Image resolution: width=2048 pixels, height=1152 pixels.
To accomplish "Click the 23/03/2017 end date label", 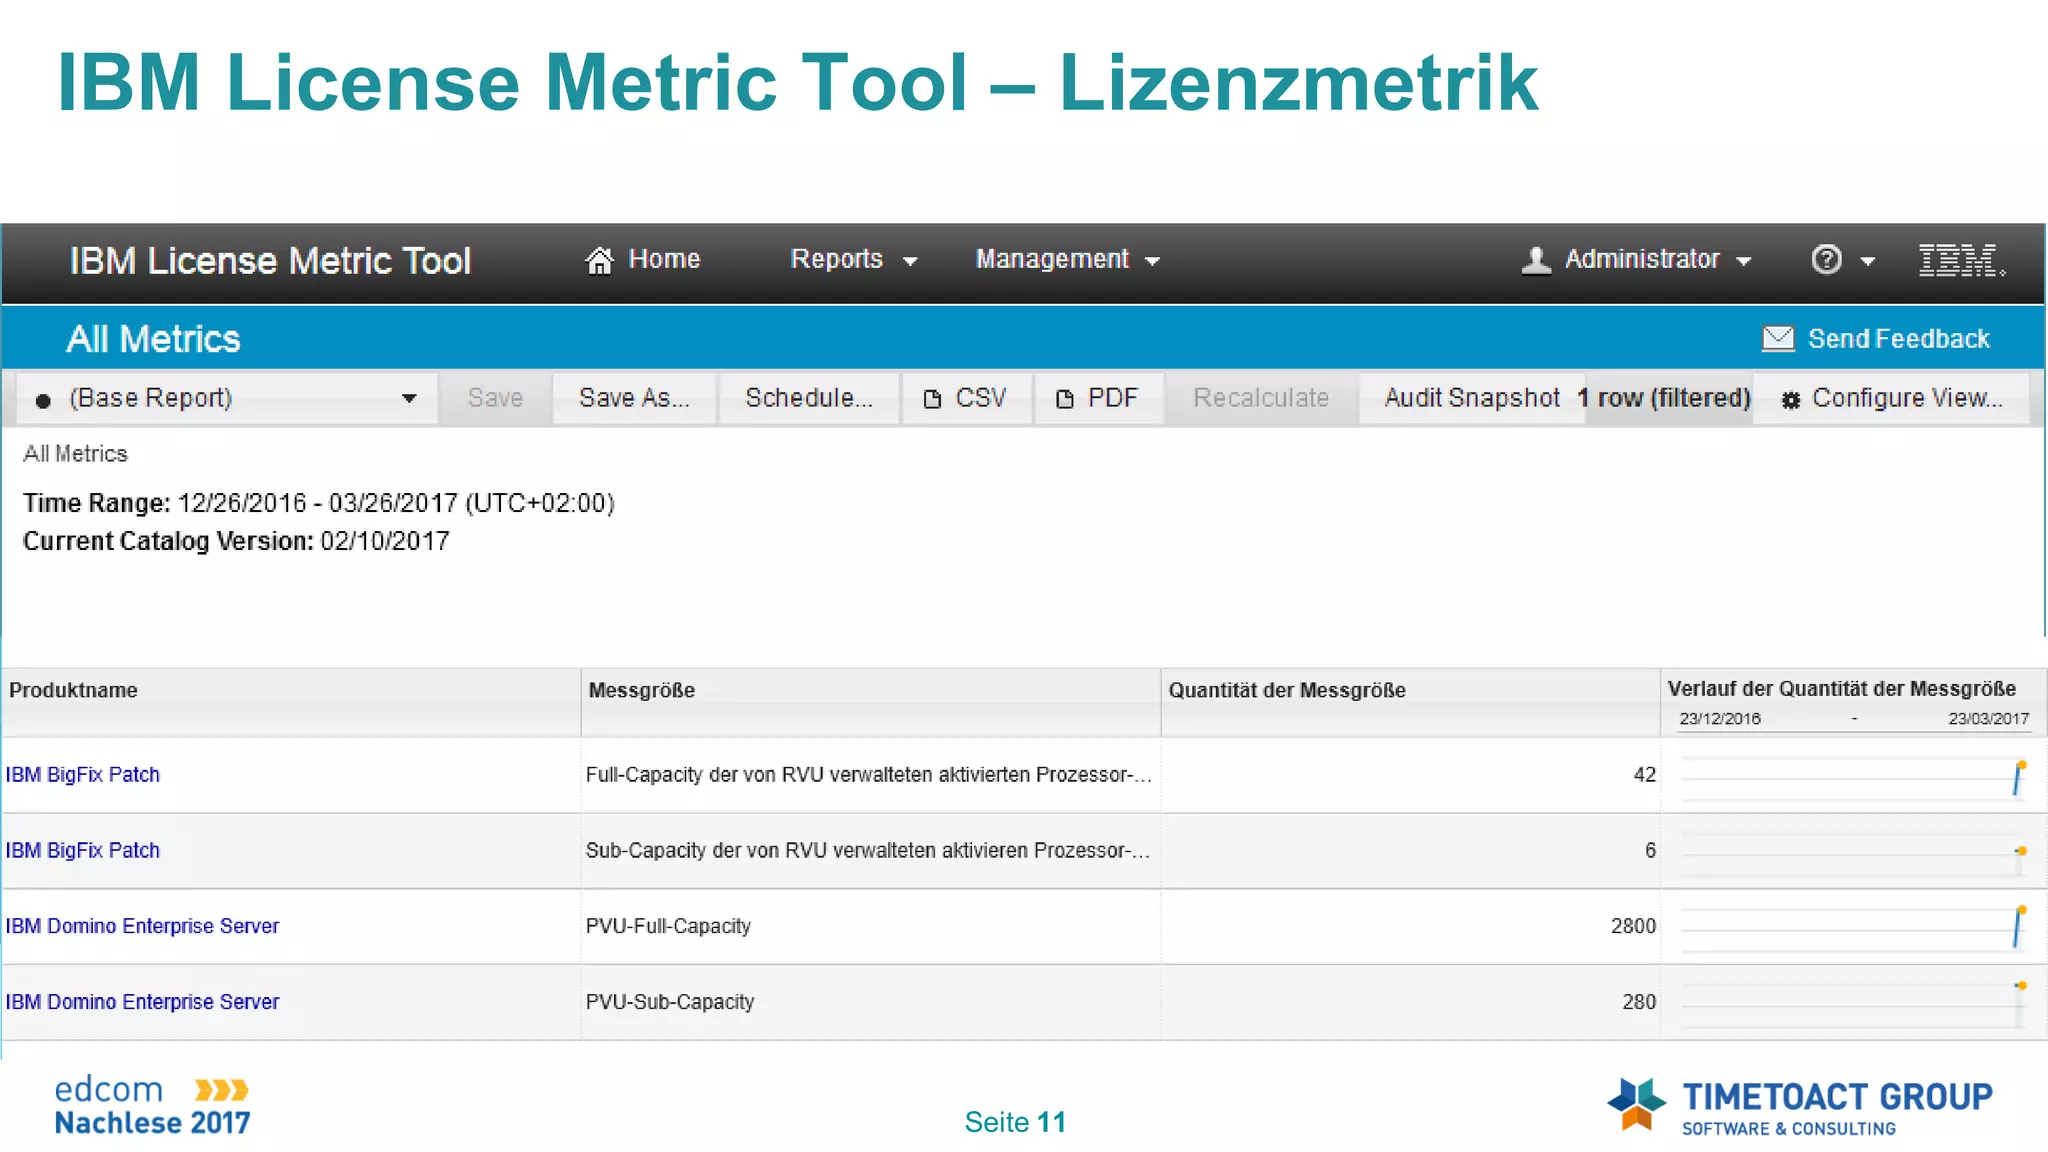I will [1989, 719].
